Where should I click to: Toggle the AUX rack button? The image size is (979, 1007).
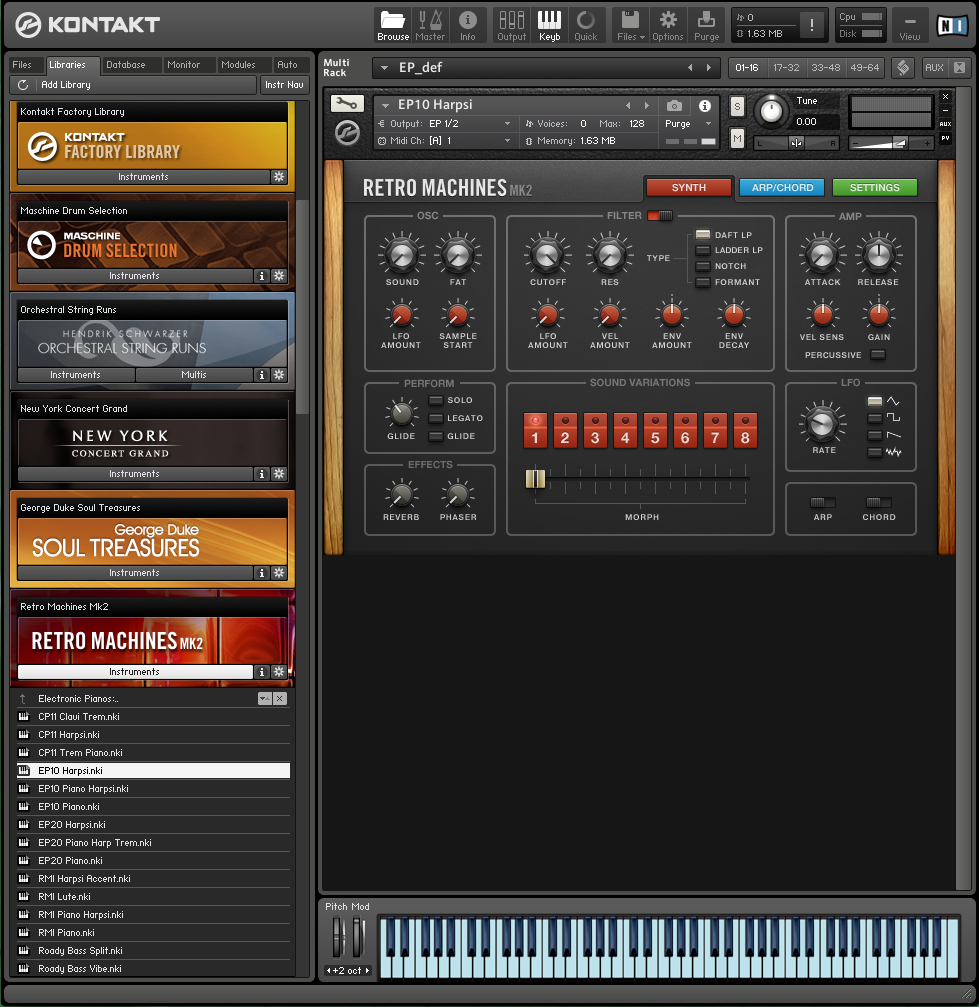pos(934,67)
